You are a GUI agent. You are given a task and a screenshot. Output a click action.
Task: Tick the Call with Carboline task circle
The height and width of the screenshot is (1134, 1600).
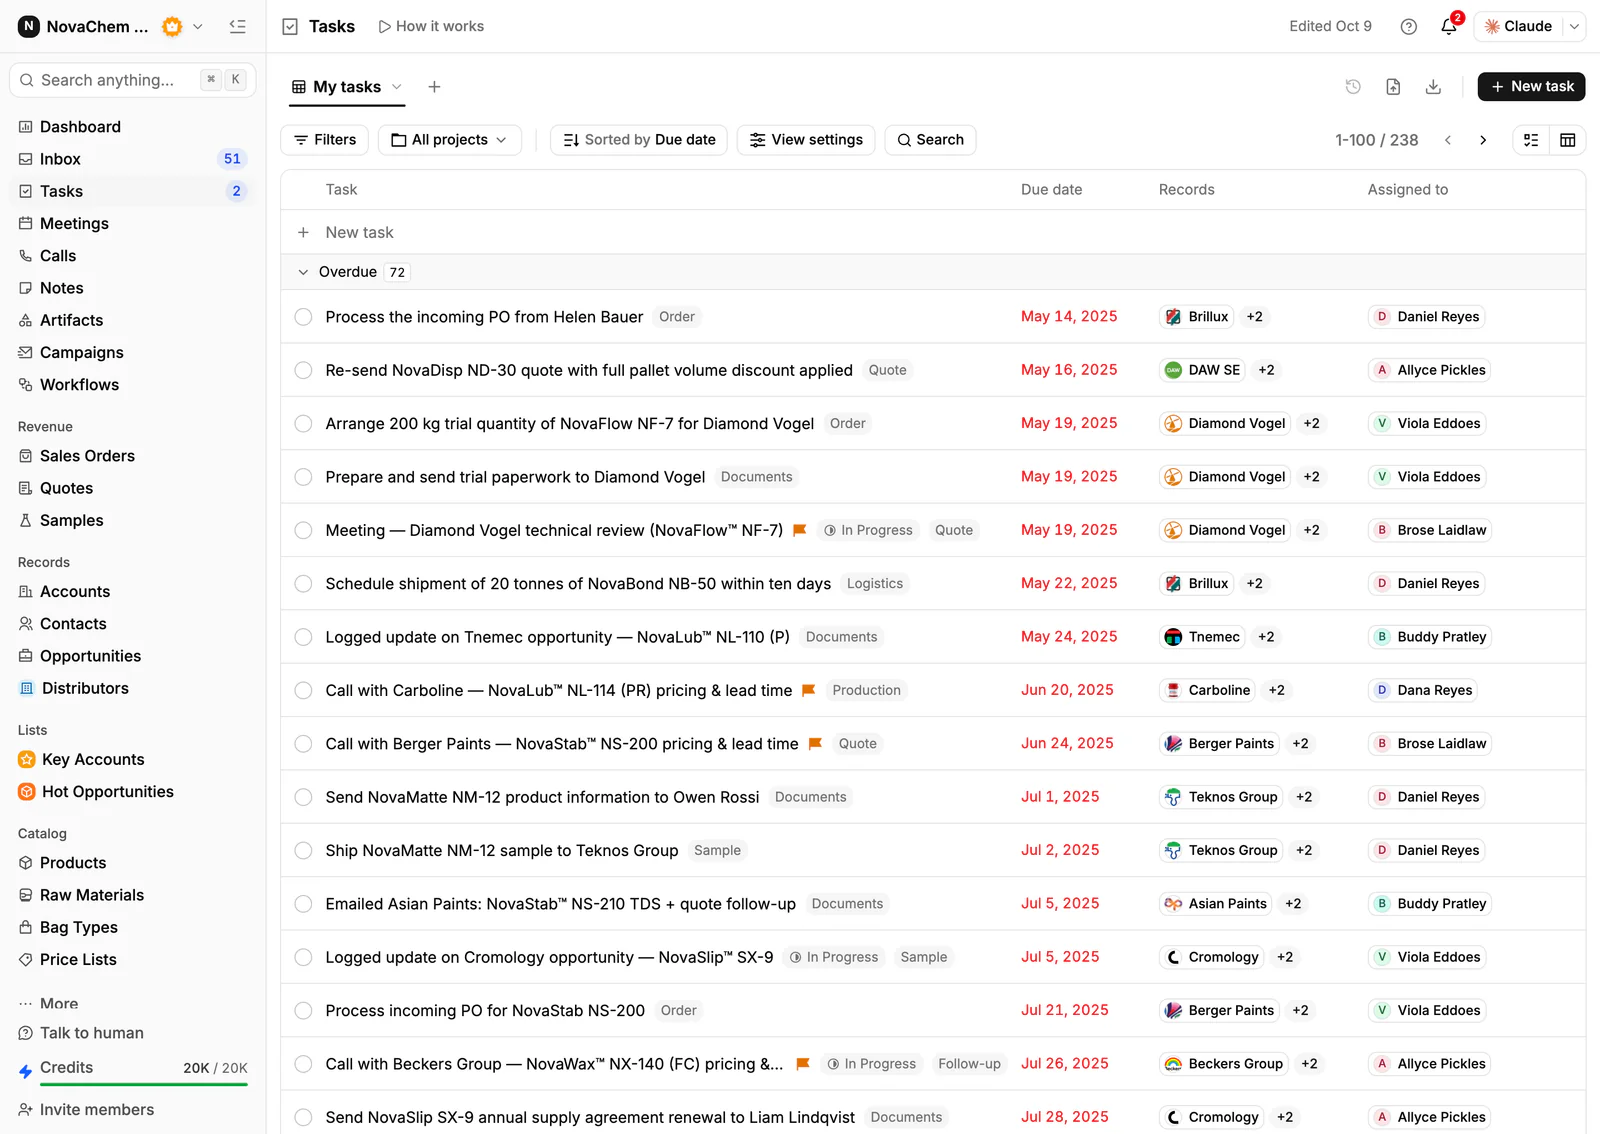click(x=303, y=690)
